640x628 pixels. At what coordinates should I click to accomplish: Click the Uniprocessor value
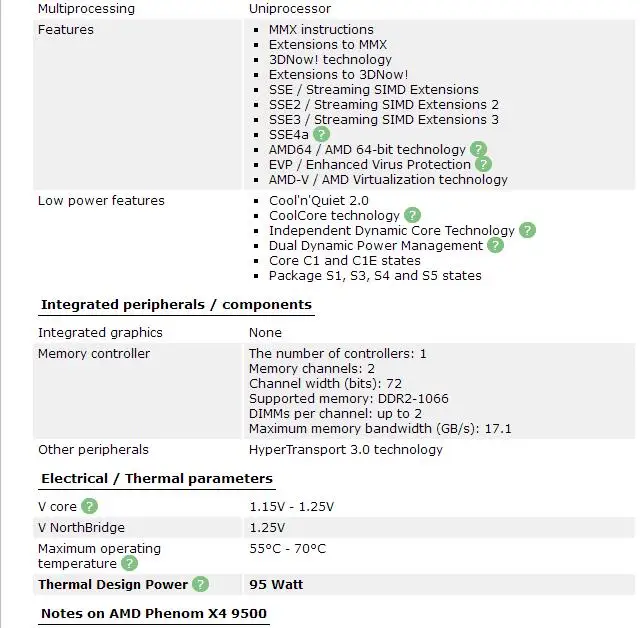tap(290, 9)
